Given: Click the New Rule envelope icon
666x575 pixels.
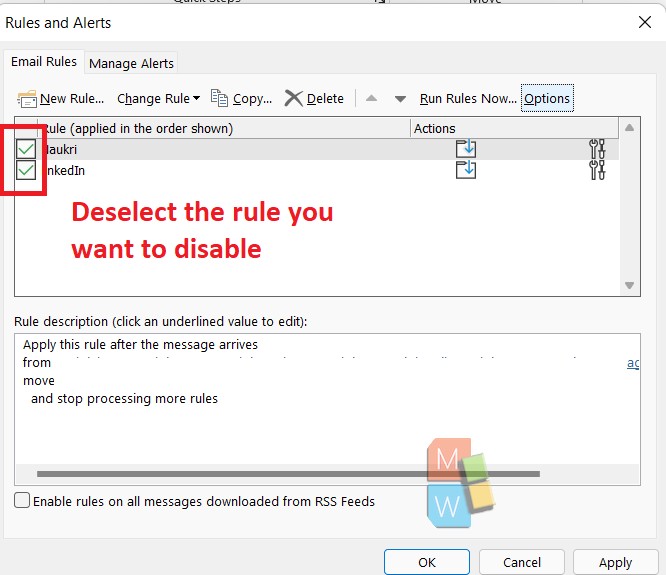Looking at the screenshot, I should 27,99.
